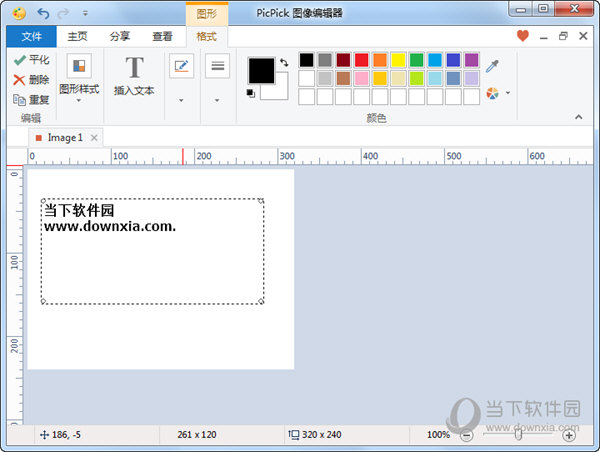
Task: Pick the orange palette swatch
Action: pos(380,60)
